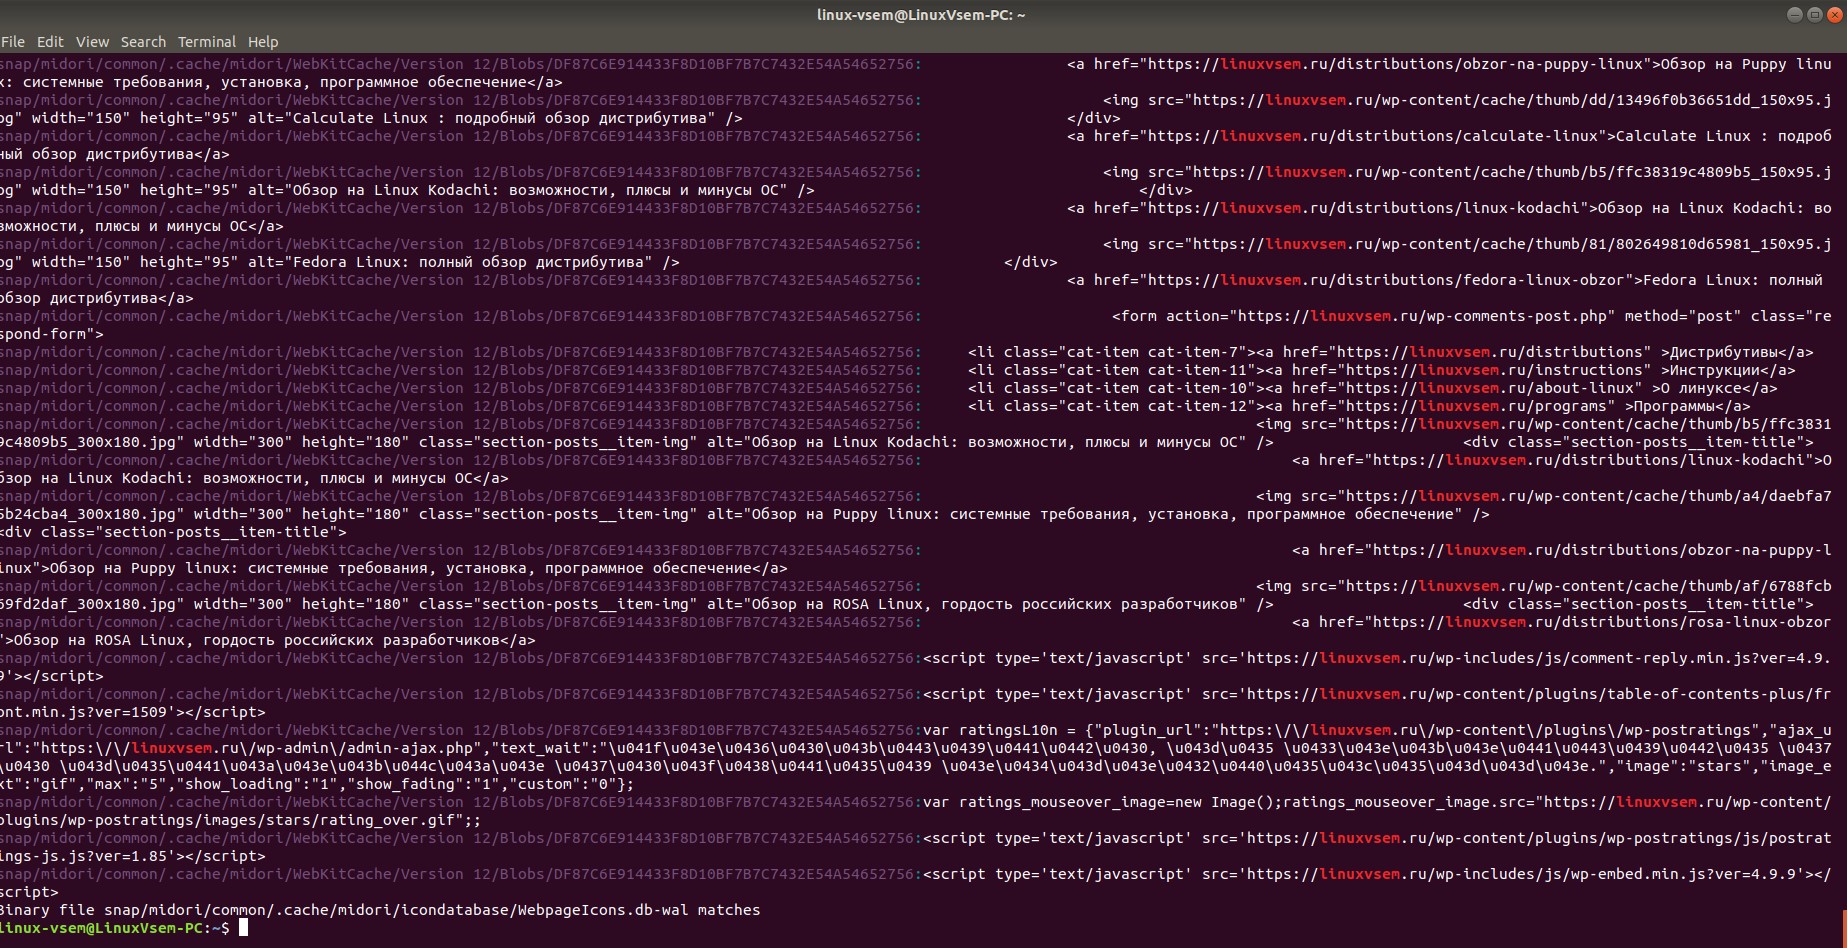Screen dimensions: 1847x948
Task: Click the text 'Обзор на ROSA Linux, гордость российских разработчиков</a>'
Action: [275, 640]
